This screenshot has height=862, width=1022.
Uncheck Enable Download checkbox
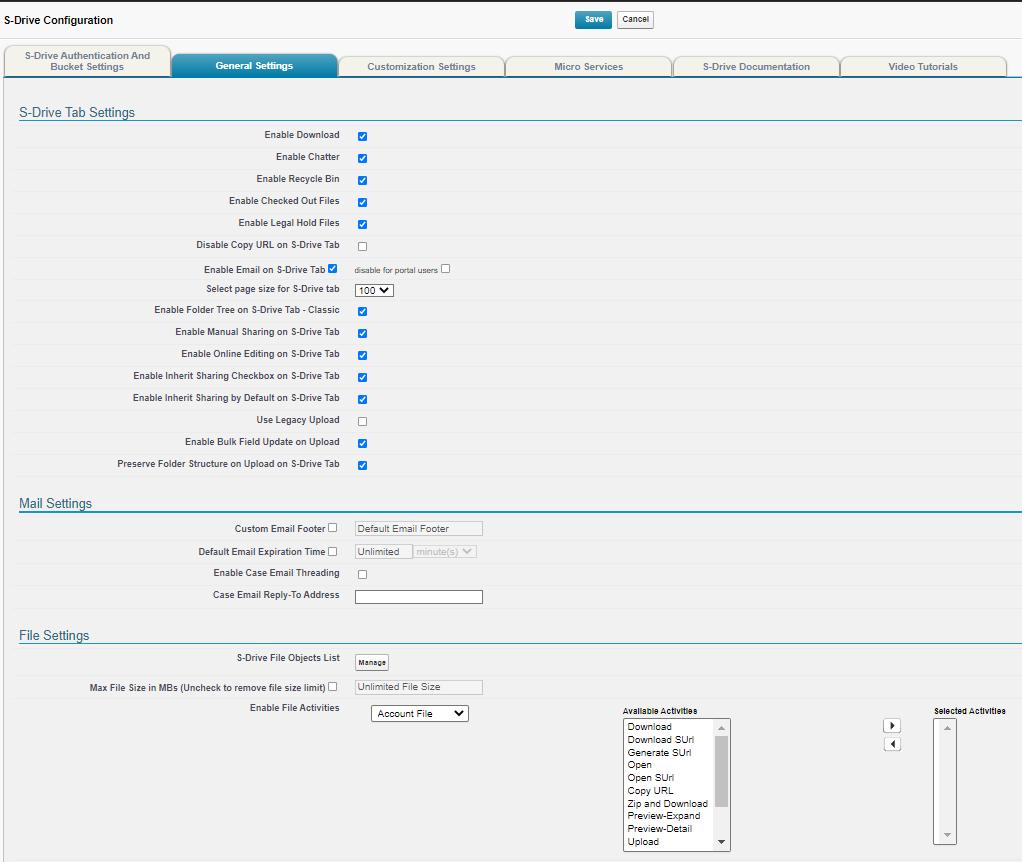(362, 136)
